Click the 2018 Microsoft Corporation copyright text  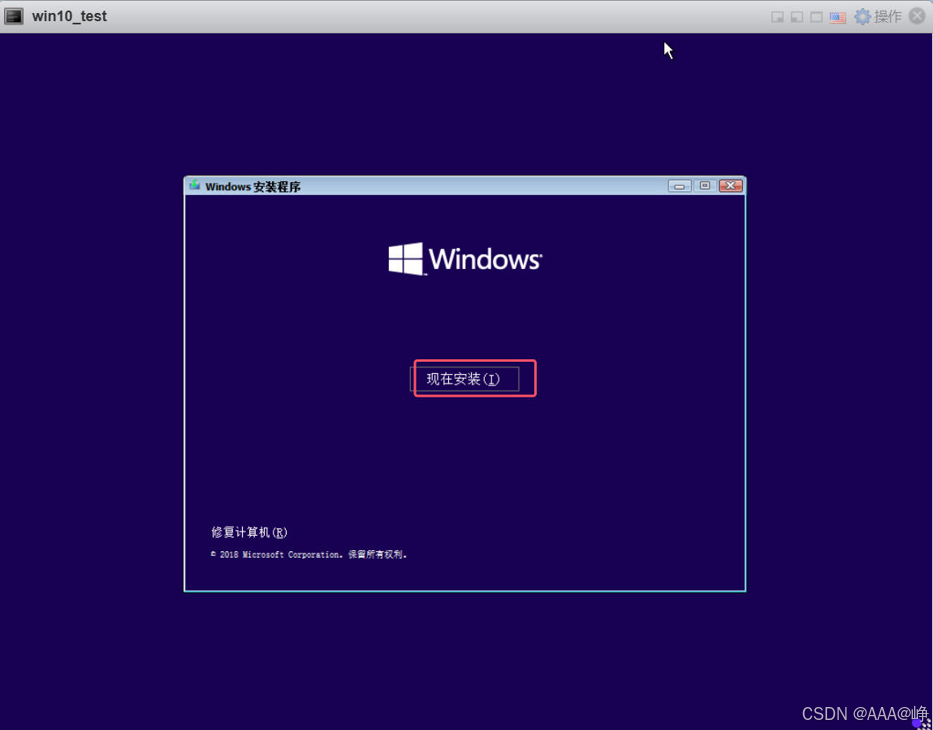click(309, 554)
